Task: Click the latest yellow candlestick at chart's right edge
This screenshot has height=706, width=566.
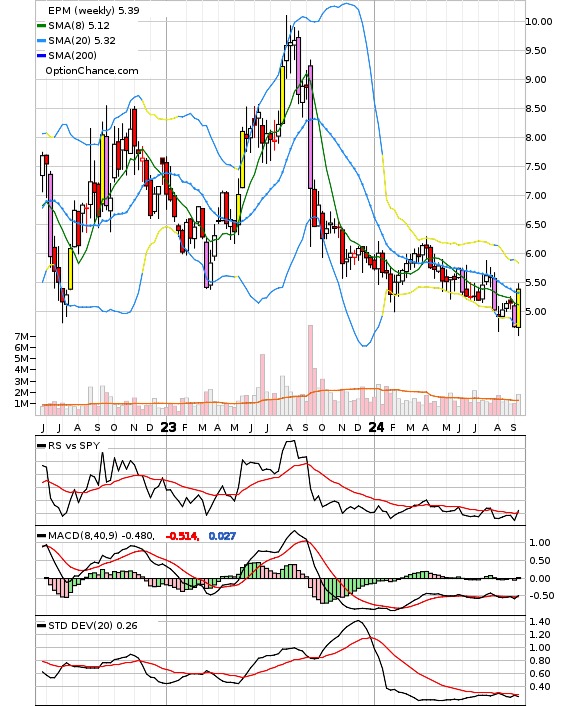Action: (519, 308)
